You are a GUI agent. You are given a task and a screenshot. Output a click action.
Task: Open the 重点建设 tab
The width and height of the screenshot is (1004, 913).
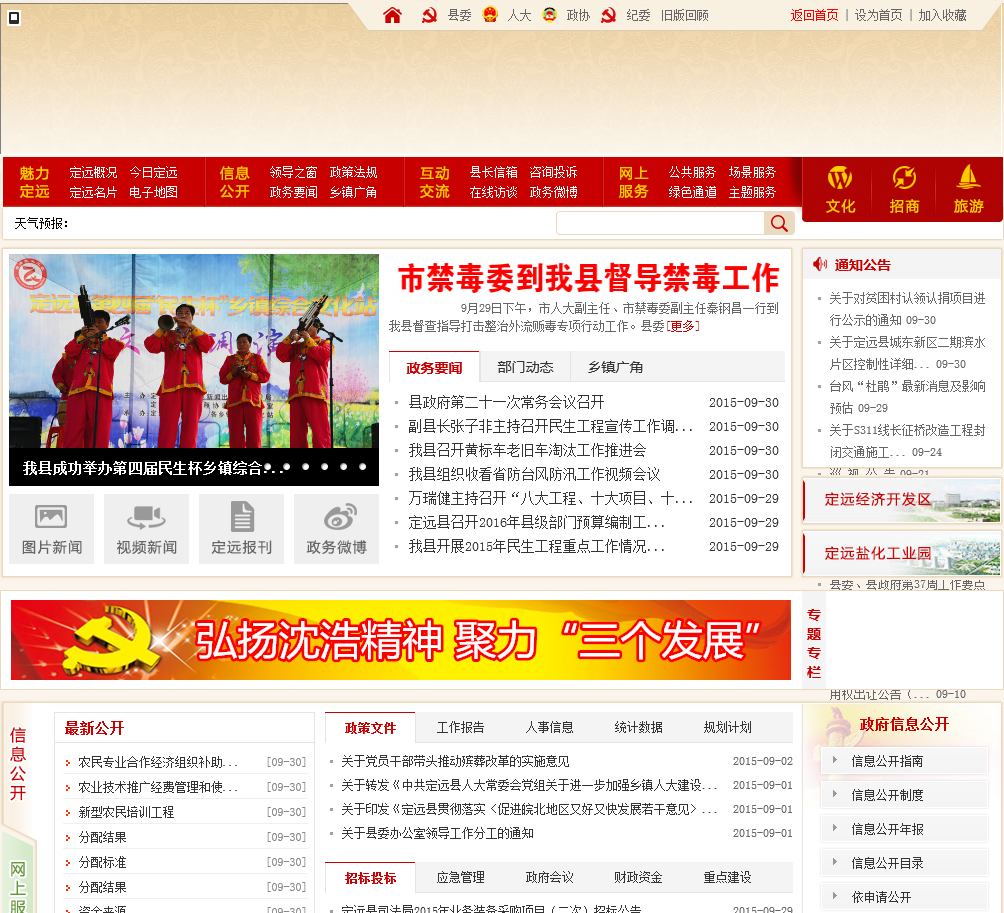click(x=727, y=877)
